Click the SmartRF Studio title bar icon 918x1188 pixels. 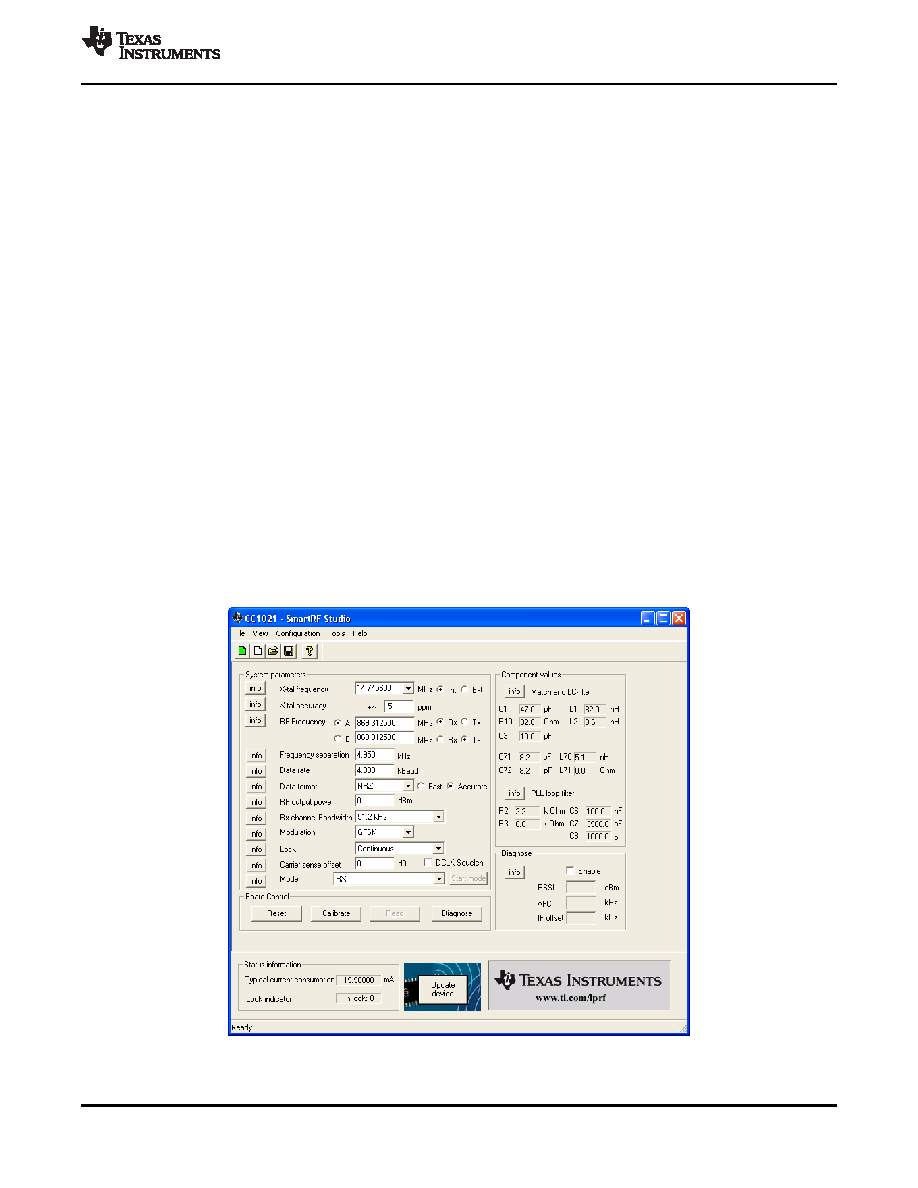click(238, 618)
